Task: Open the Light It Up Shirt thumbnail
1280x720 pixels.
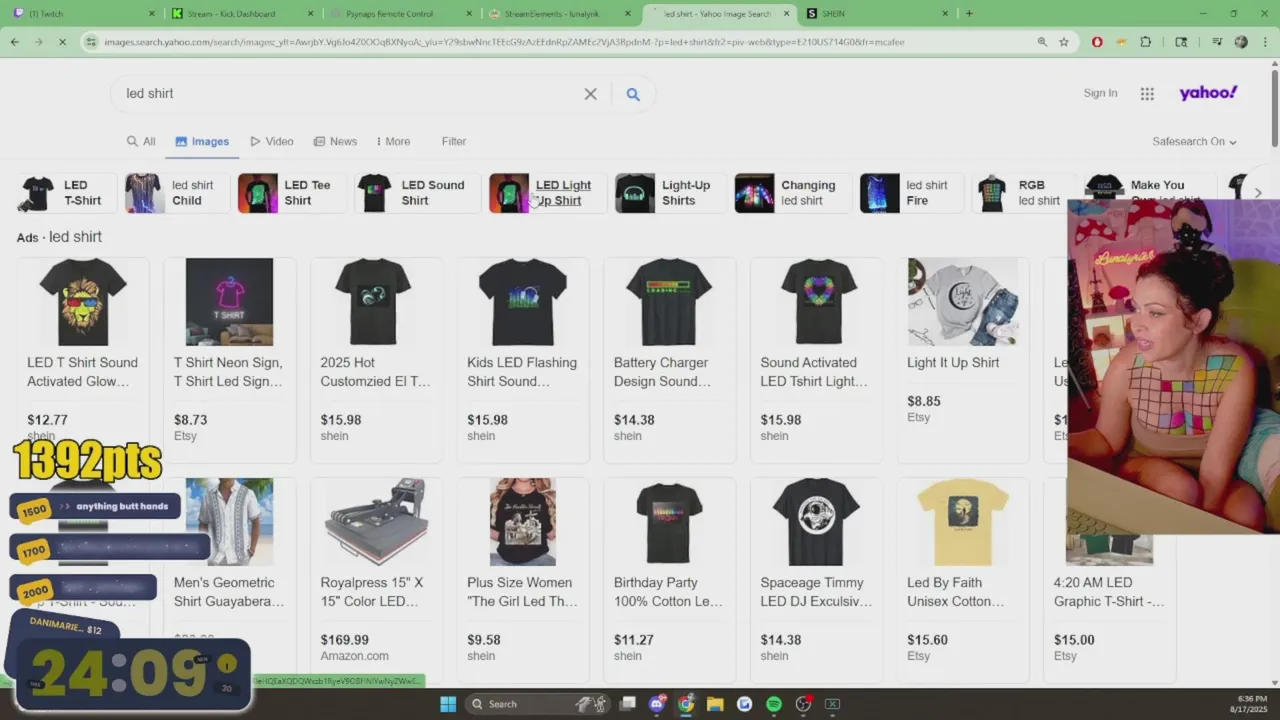Action: point(963,302)
